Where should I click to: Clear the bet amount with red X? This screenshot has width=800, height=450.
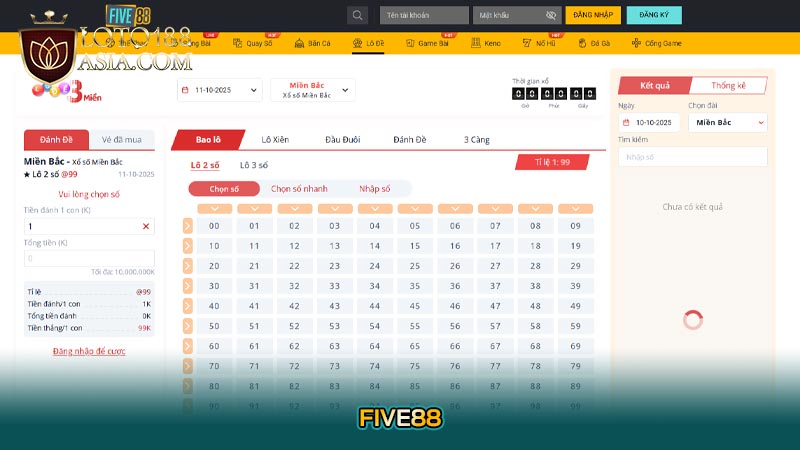click(x=146, y=226)
